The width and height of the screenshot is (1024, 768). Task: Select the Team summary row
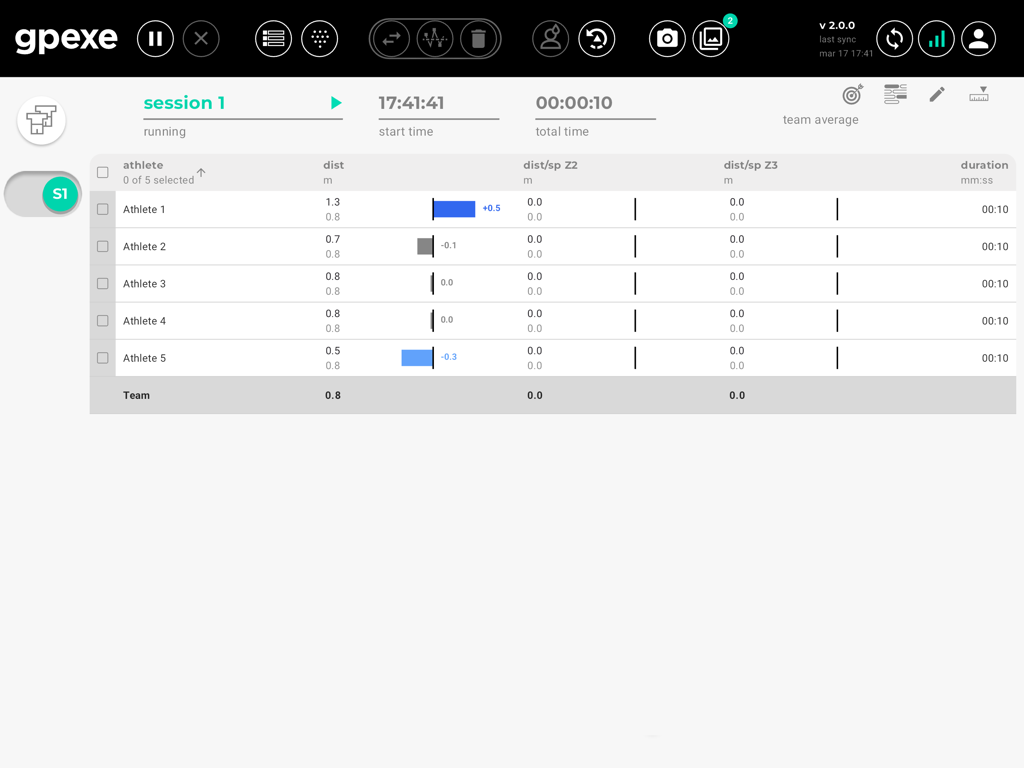click(x=136, y=395)
